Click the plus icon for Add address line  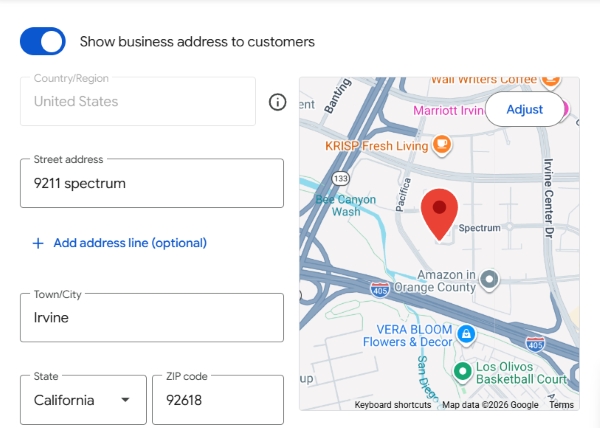pos(38,243)
